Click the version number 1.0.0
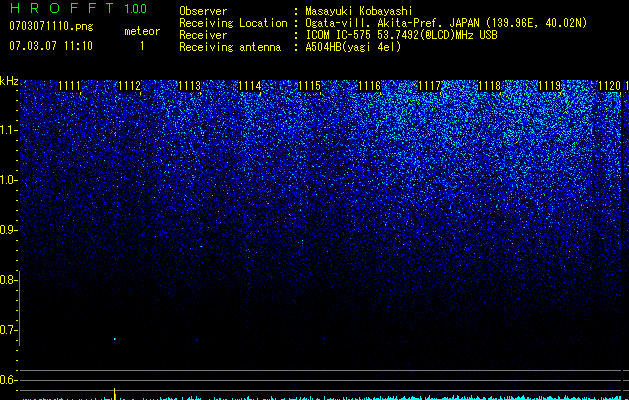 click(x=136, y=8)
